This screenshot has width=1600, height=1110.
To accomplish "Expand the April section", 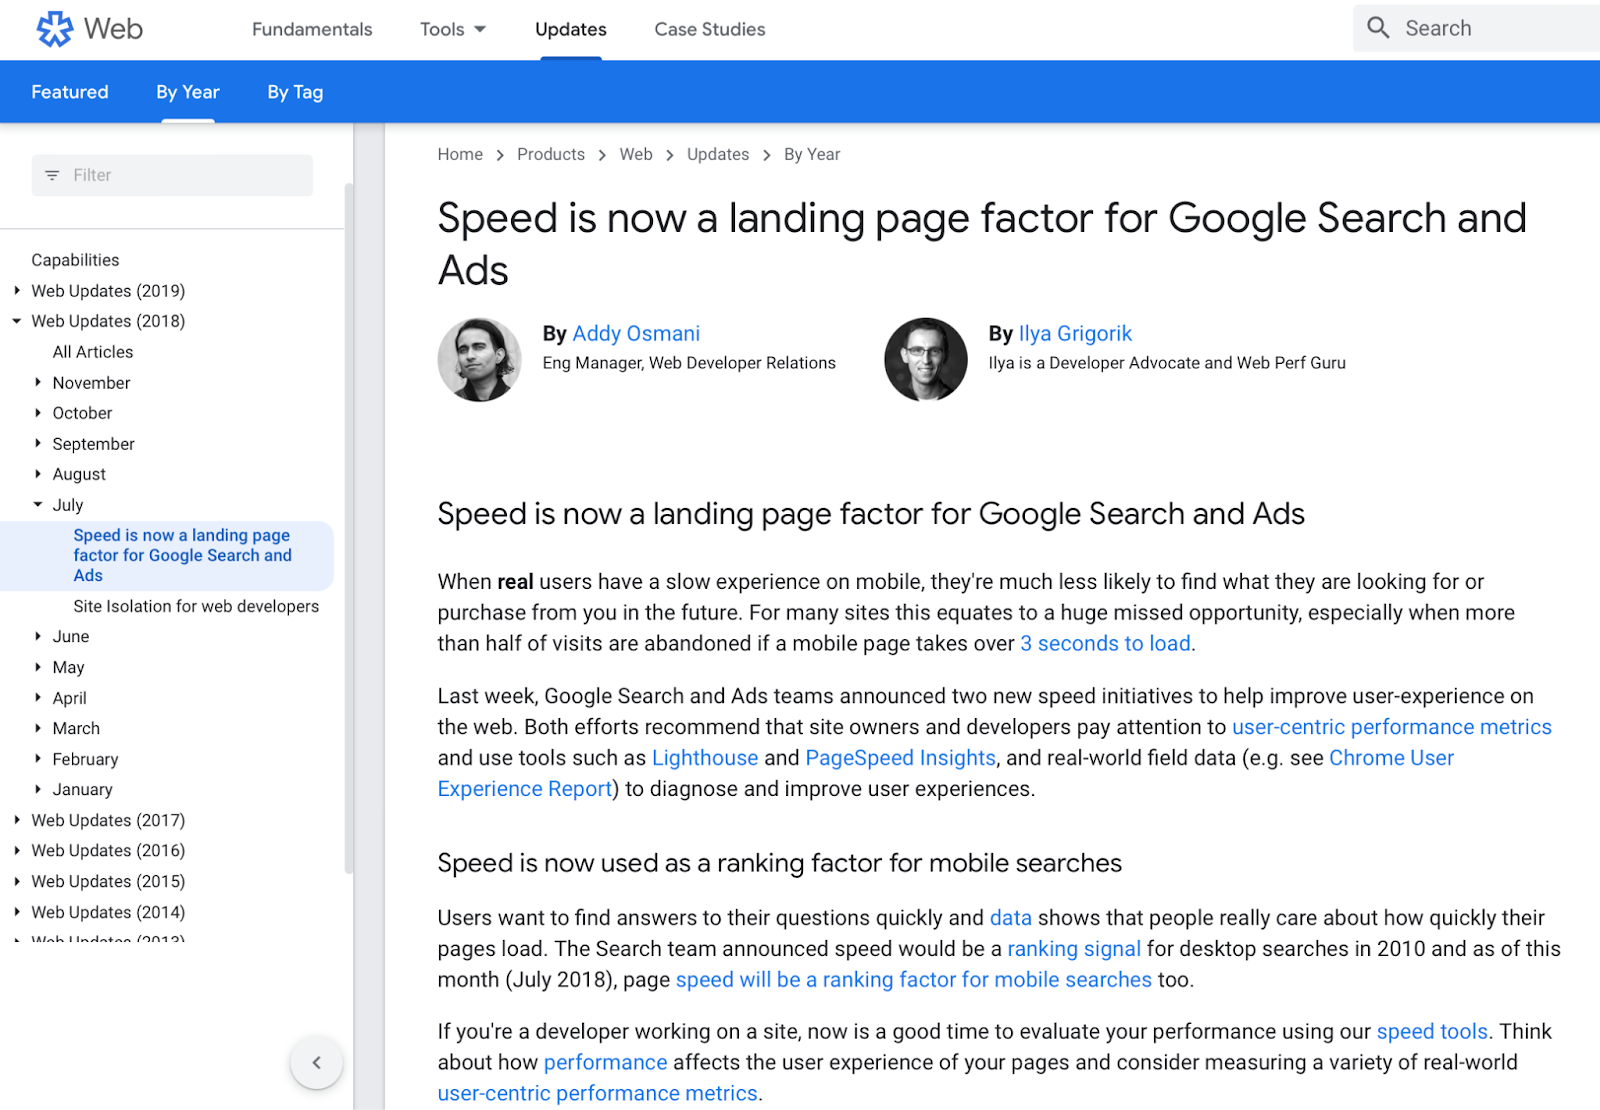I will pyautogui.click(x=38, y=698).
